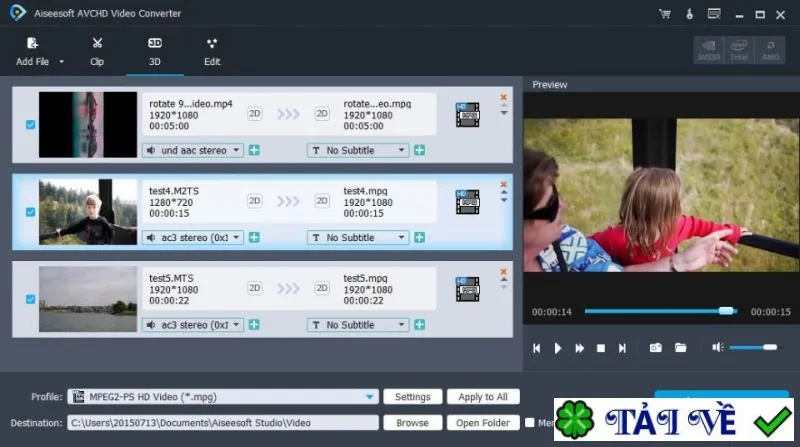The width and height of the screenshot is (800, 447).
Task: Skip to next preview track
Action: pyautogui.click(x=622, y=348)
